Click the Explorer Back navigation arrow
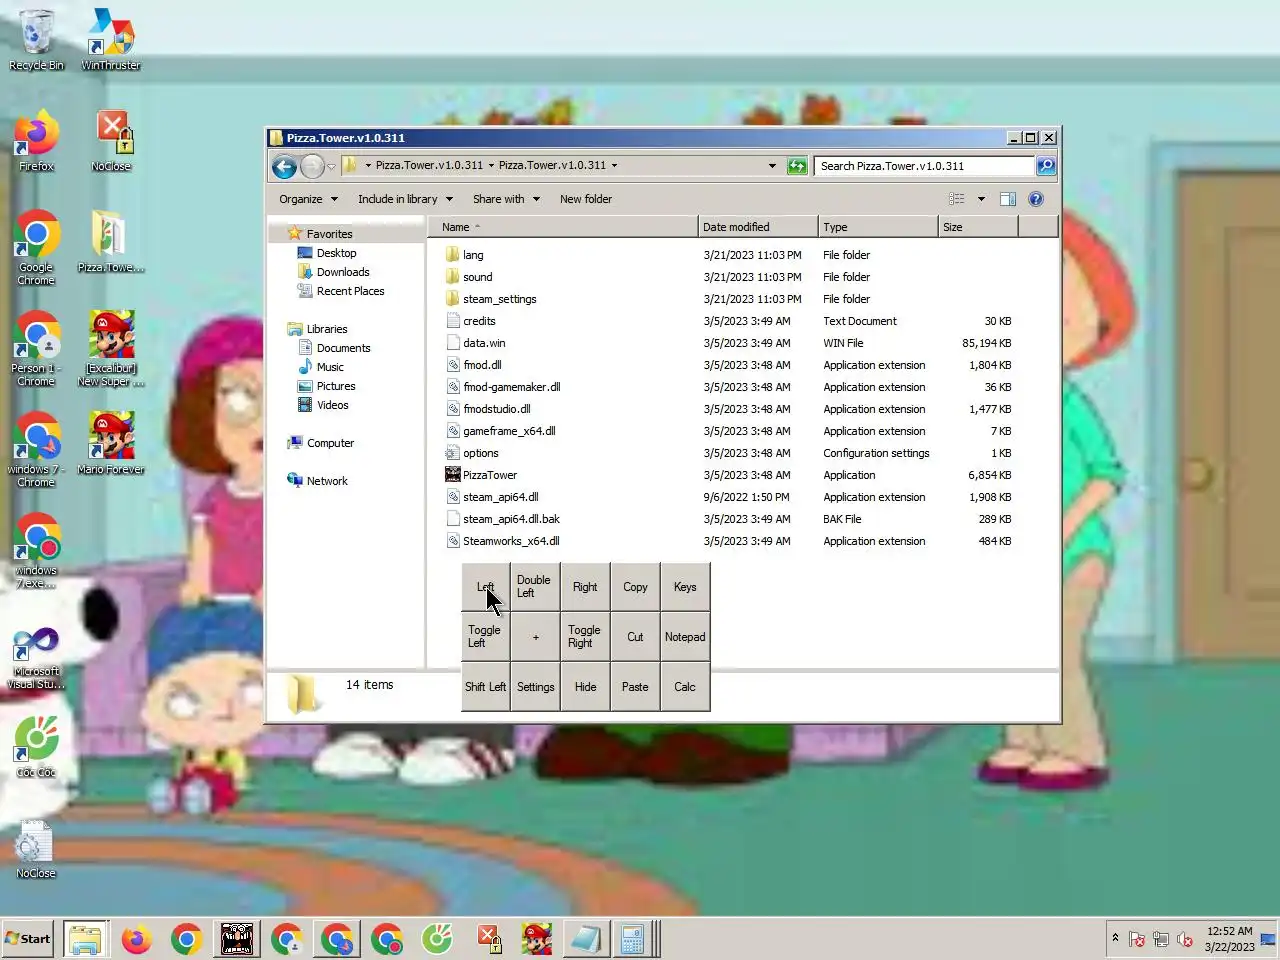Image resolution: width=1280 pixels, height=960 pixels. click(284, 166)
